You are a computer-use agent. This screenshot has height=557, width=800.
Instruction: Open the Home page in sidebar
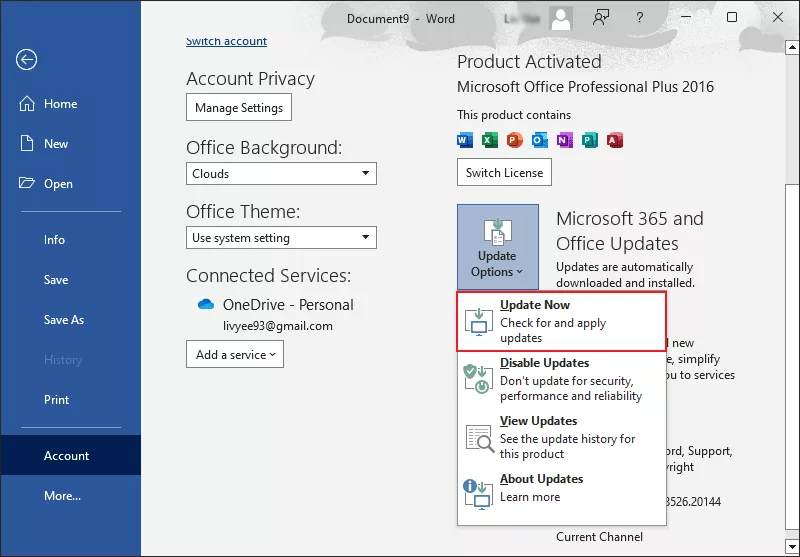pyautogui.click(x=70, y=104)
